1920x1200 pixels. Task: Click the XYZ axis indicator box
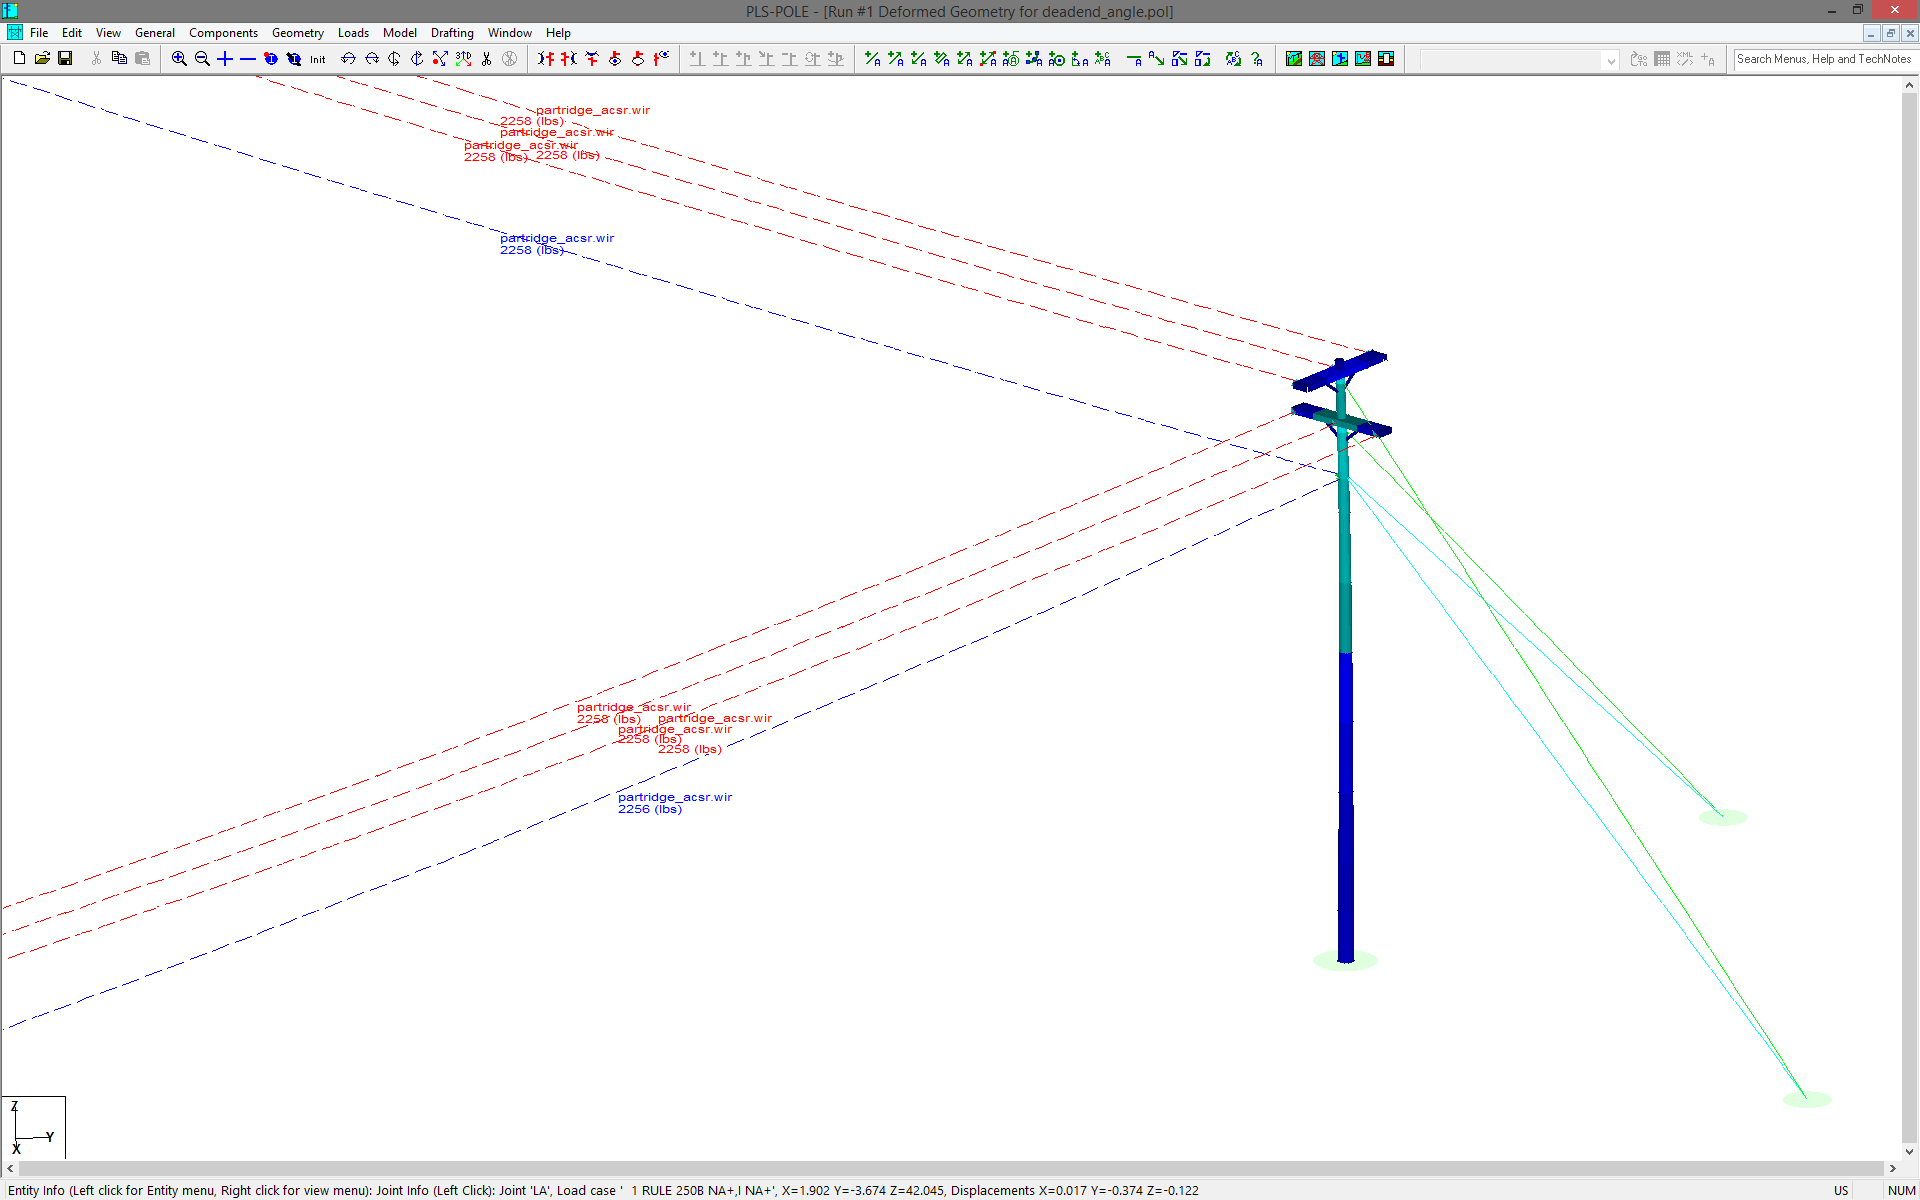click(x=34, y=1127)
